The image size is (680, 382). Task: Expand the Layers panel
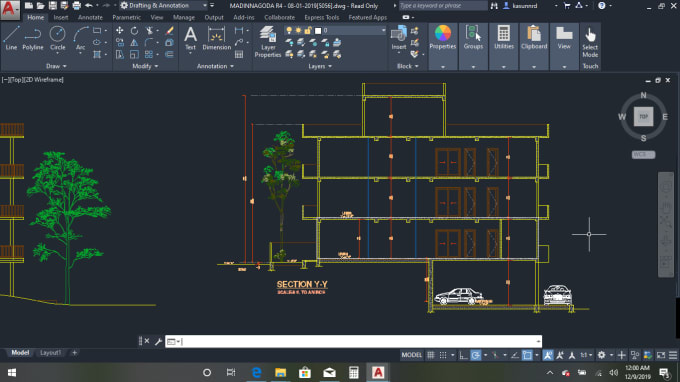320,66
